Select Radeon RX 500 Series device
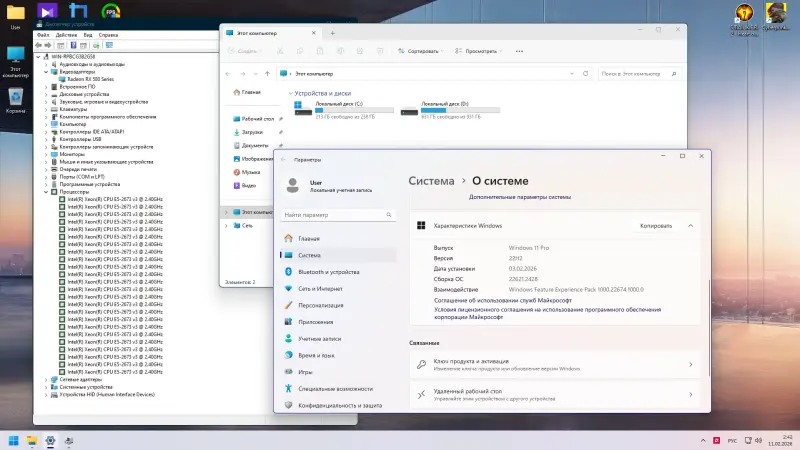800x450 pixels. coord(92,78)
